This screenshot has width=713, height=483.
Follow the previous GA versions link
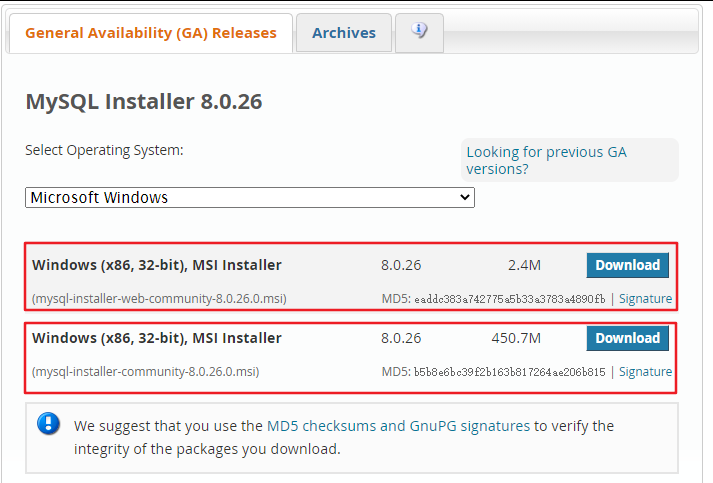click(x=546, y=160)
